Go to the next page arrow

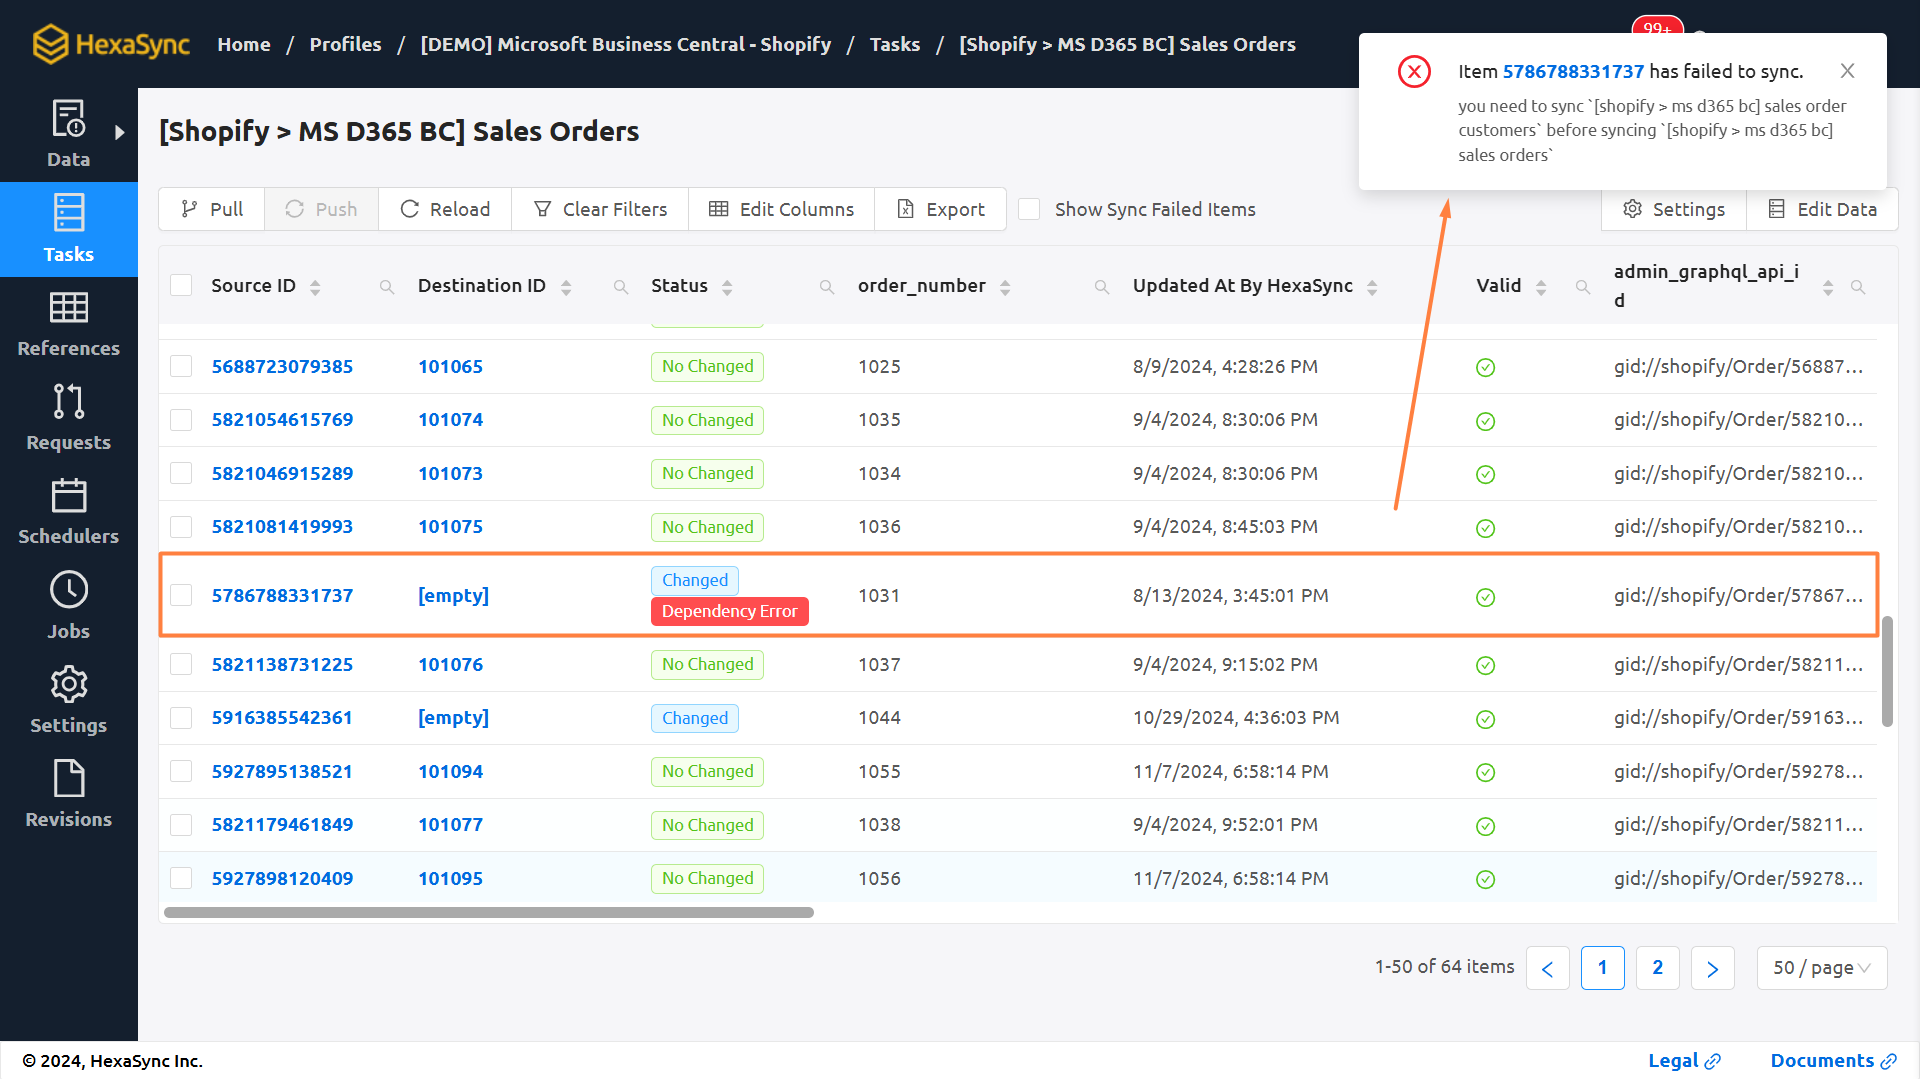(x=1712, y=968)
